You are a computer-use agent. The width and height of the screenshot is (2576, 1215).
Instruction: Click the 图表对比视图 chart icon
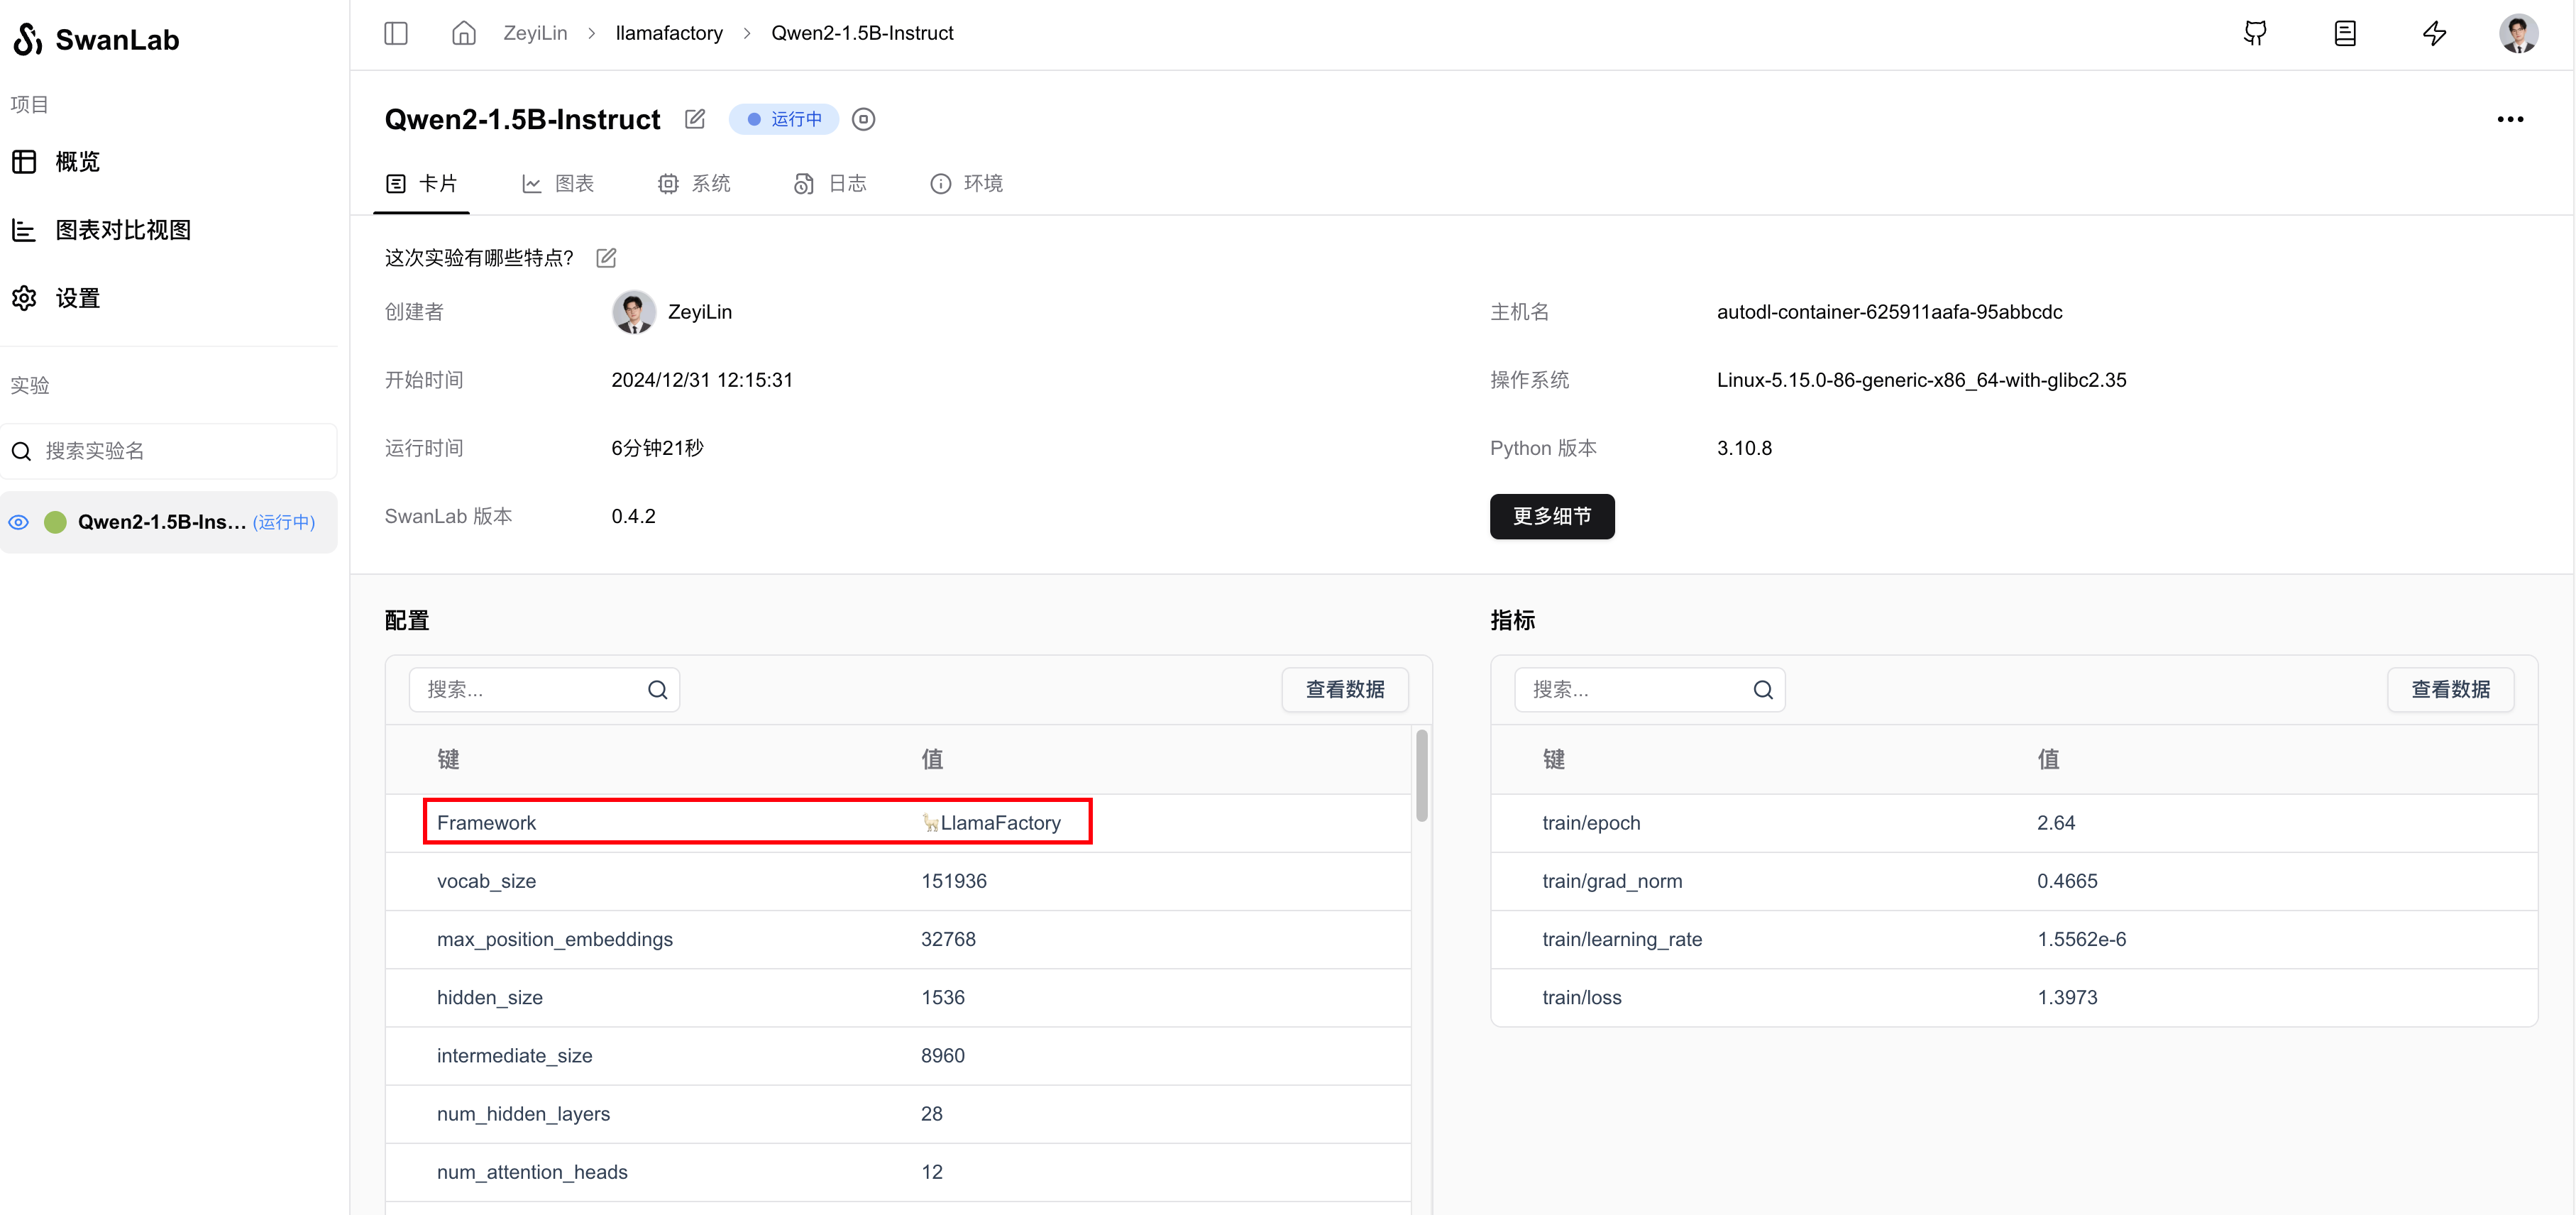coord(24,230)
